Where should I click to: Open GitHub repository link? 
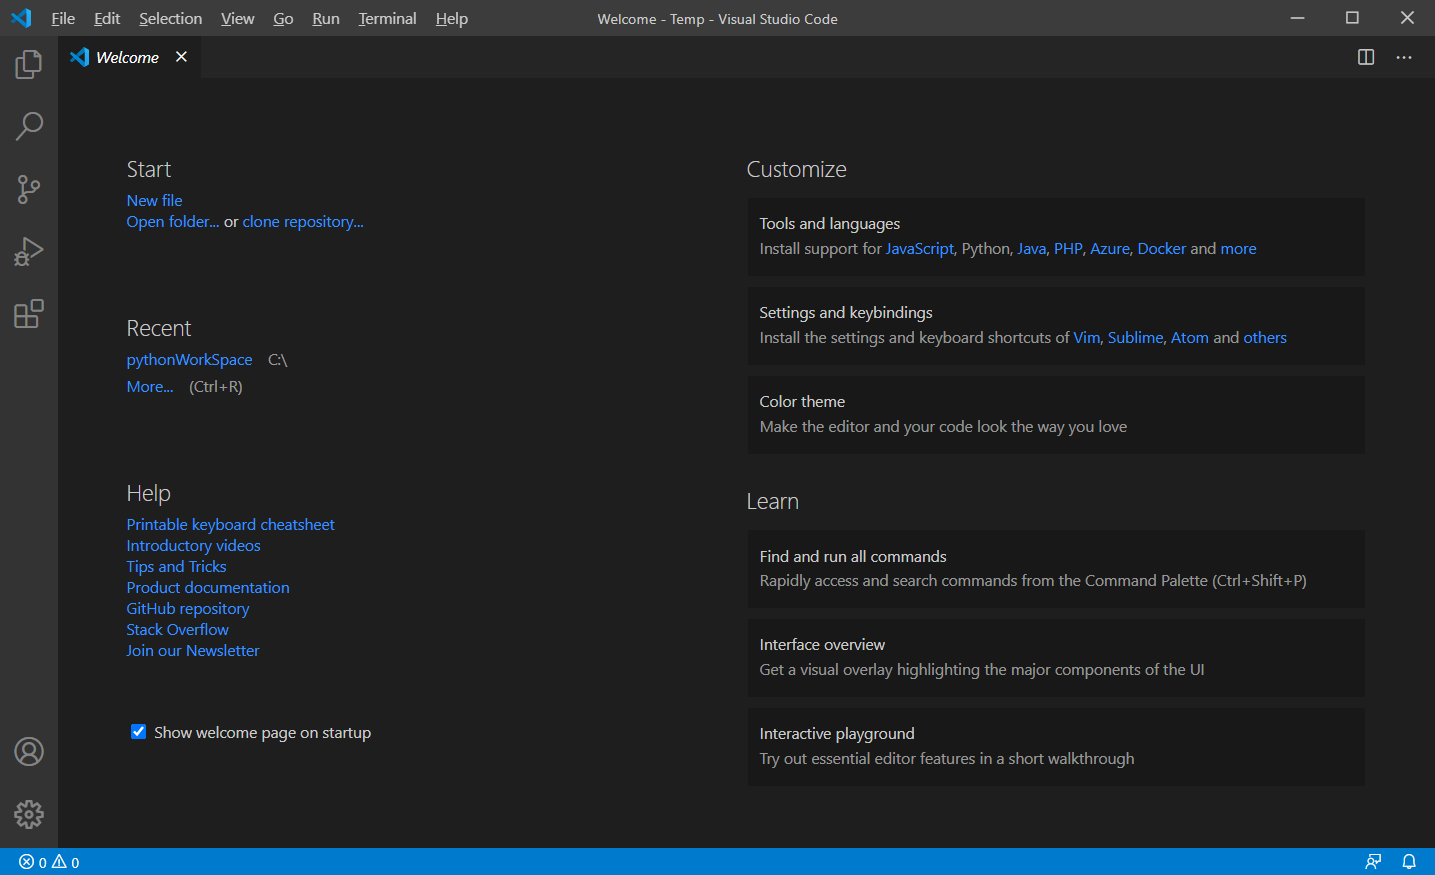[188, 608]
